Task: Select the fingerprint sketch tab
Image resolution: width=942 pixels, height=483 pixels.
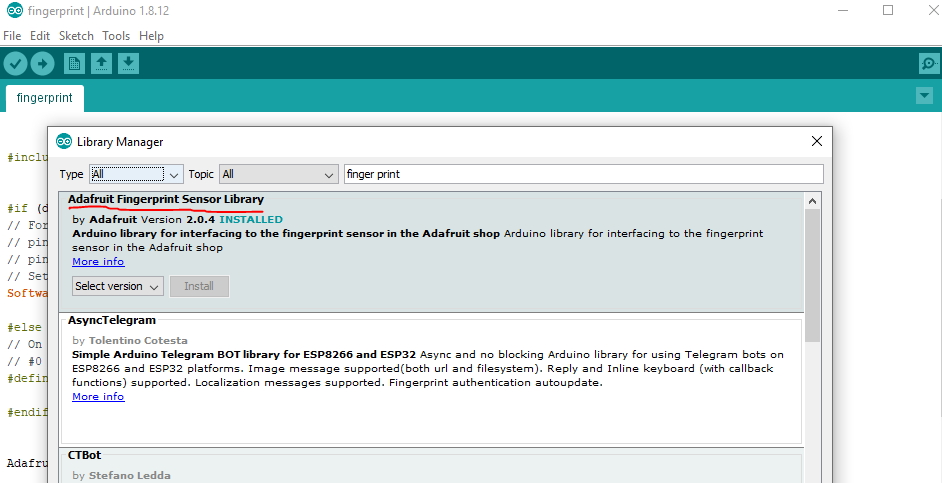Action: tap(44, 98)
